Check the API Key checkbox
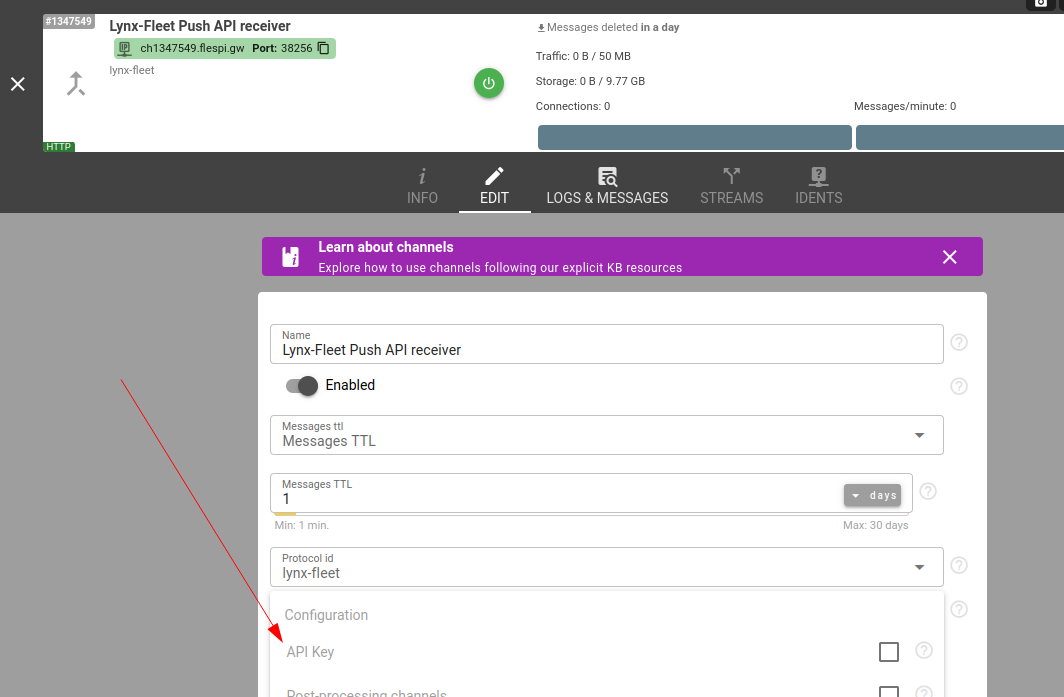The height and width of the screenshot is (697, 1064). [888, 652]
